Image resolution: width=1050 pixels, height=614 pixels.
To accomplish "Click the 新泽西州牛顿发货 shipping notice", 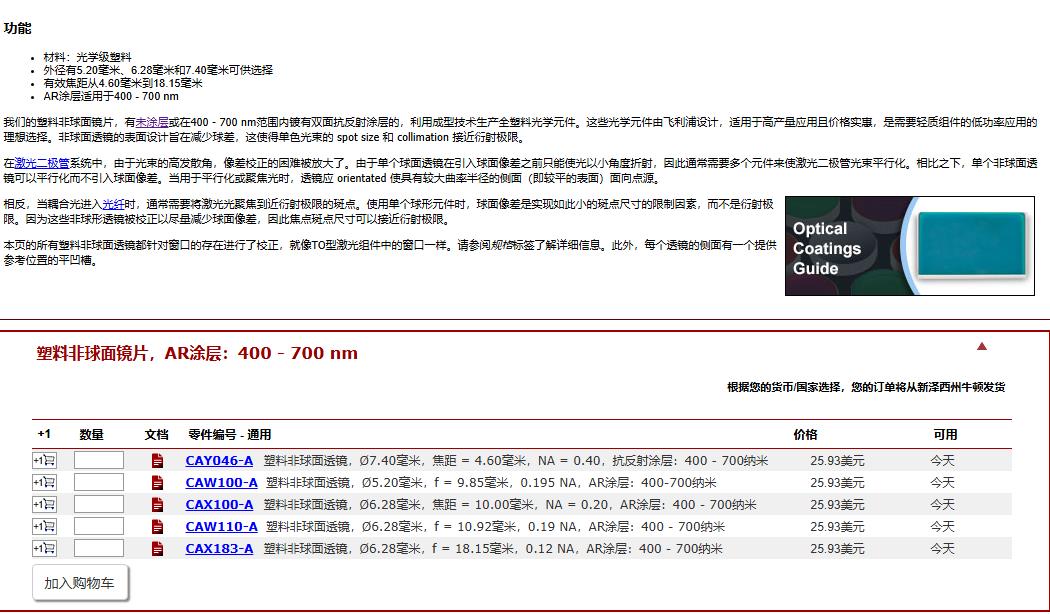I will (x=866, y=387).
